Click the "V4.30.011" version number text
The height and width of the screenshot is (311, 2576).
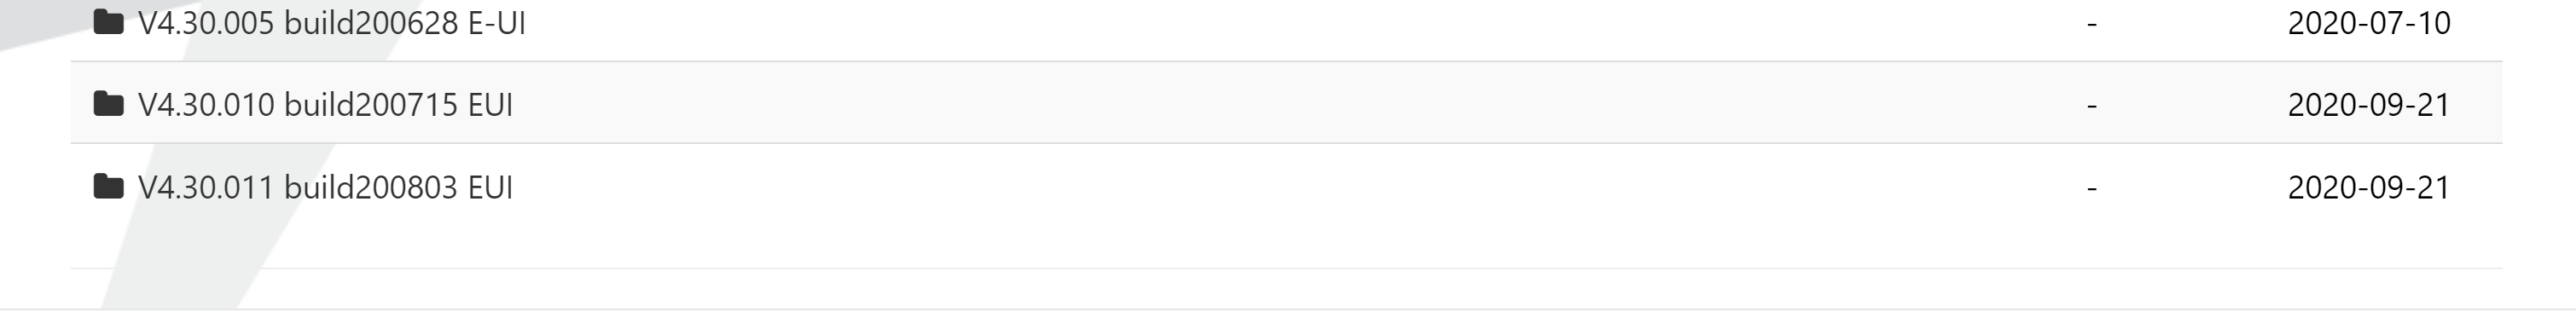point(206,187)
